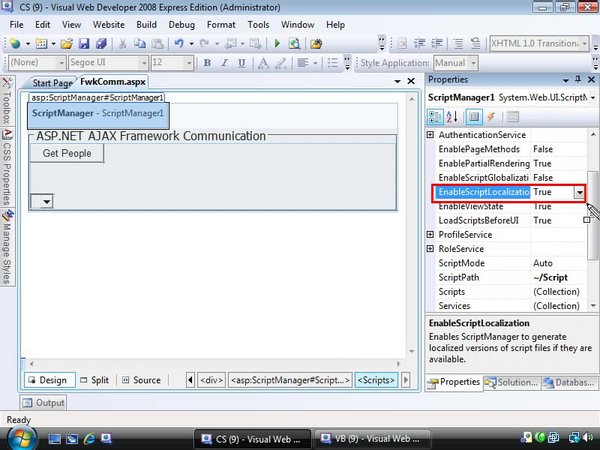Switch to the Database Explorer panel tab

[569, 382]
